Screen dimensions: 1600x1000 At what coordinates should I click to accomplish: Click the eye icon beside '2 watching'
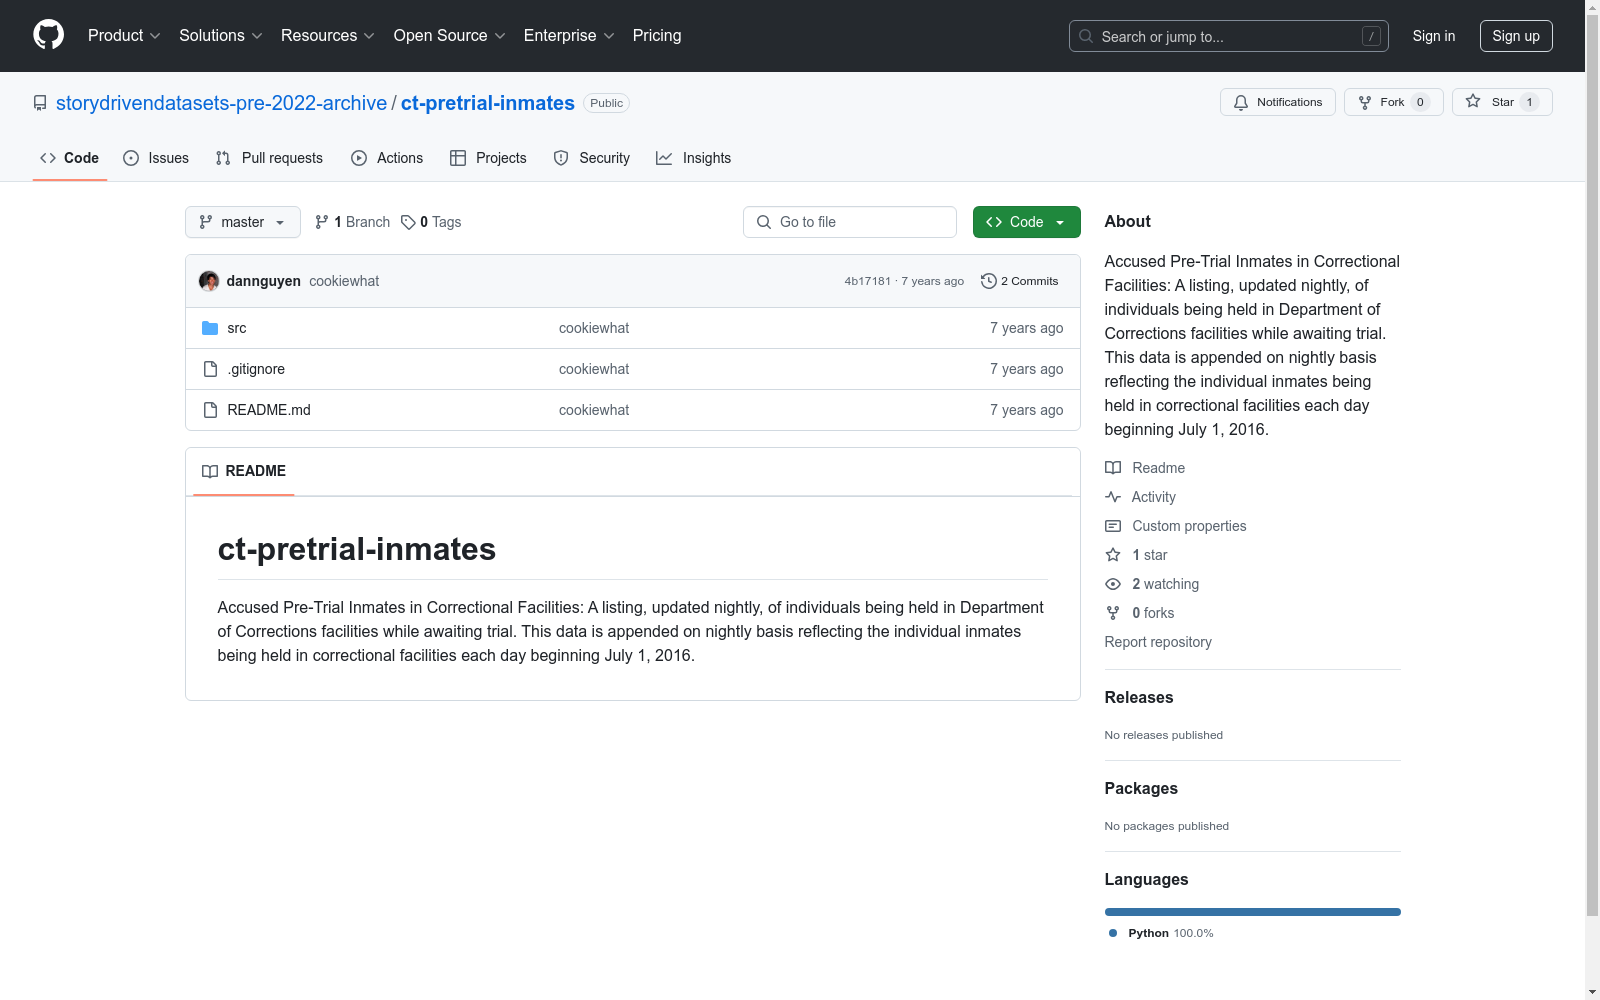pyautogui.click(x=1113, y=584)
